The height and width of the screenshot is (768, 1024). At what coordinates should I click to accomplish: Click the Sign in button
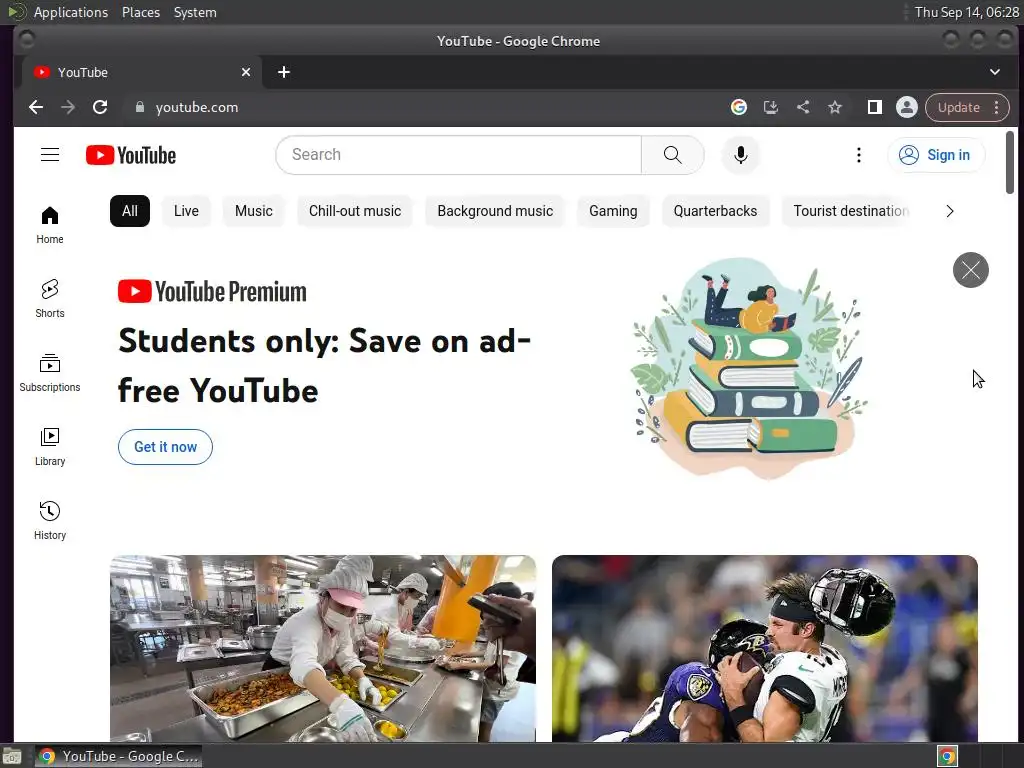click(x=936, y=155)
